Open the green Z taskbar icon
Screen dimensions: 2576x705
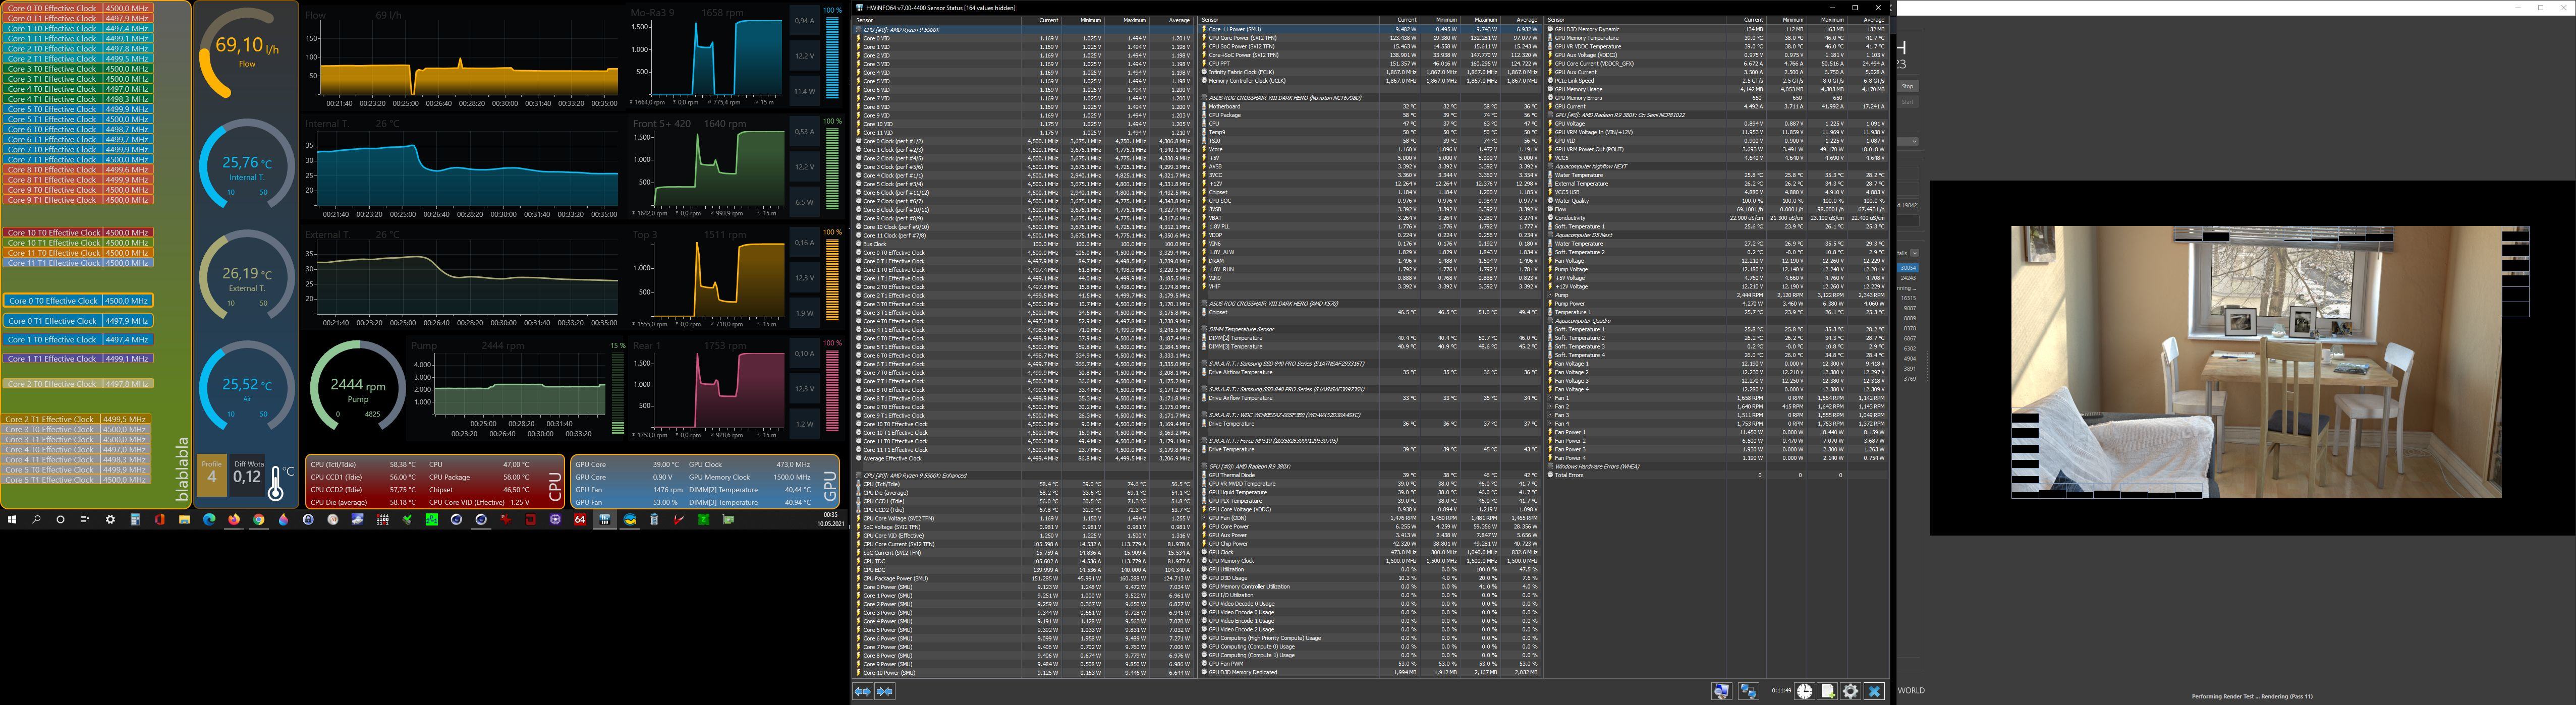pyautogui.click(x=703, y=520)
